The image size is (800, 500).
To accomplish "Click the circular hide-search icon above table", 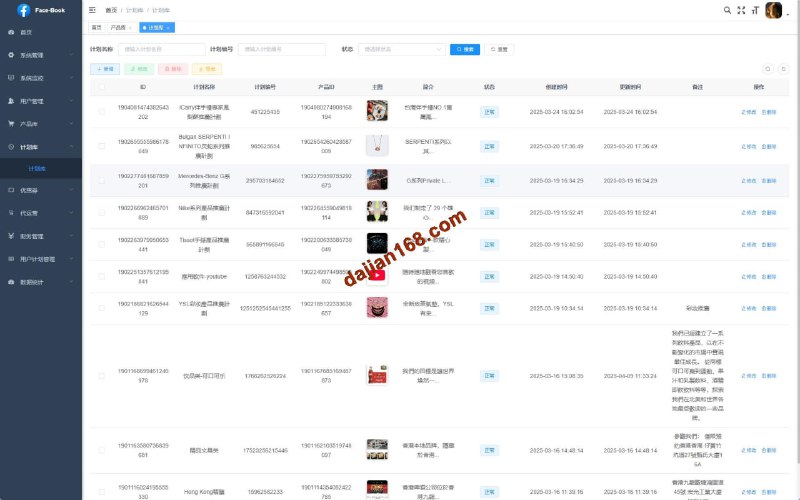I will pyautogui.click(x=767, y=69).
